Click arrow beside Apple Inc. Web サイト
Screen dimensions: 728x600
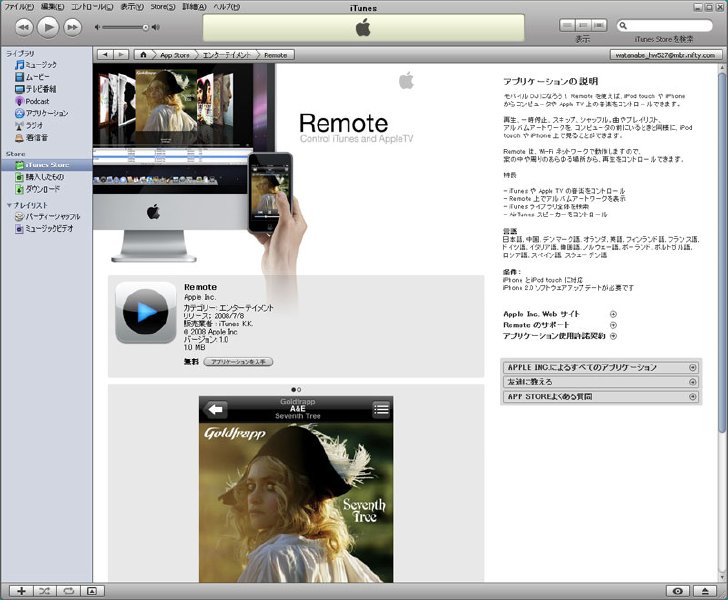point(613,314)
